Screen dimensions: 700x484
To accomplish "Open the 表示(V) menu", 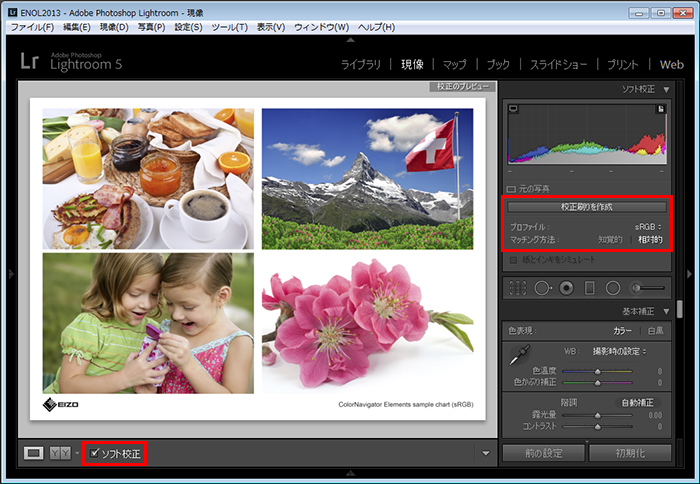I will pos(271,27).
